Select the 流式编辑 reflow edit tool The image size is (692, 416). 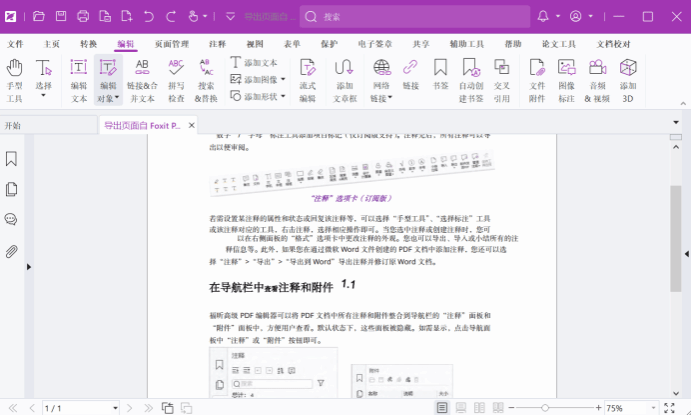pos(307,80)
